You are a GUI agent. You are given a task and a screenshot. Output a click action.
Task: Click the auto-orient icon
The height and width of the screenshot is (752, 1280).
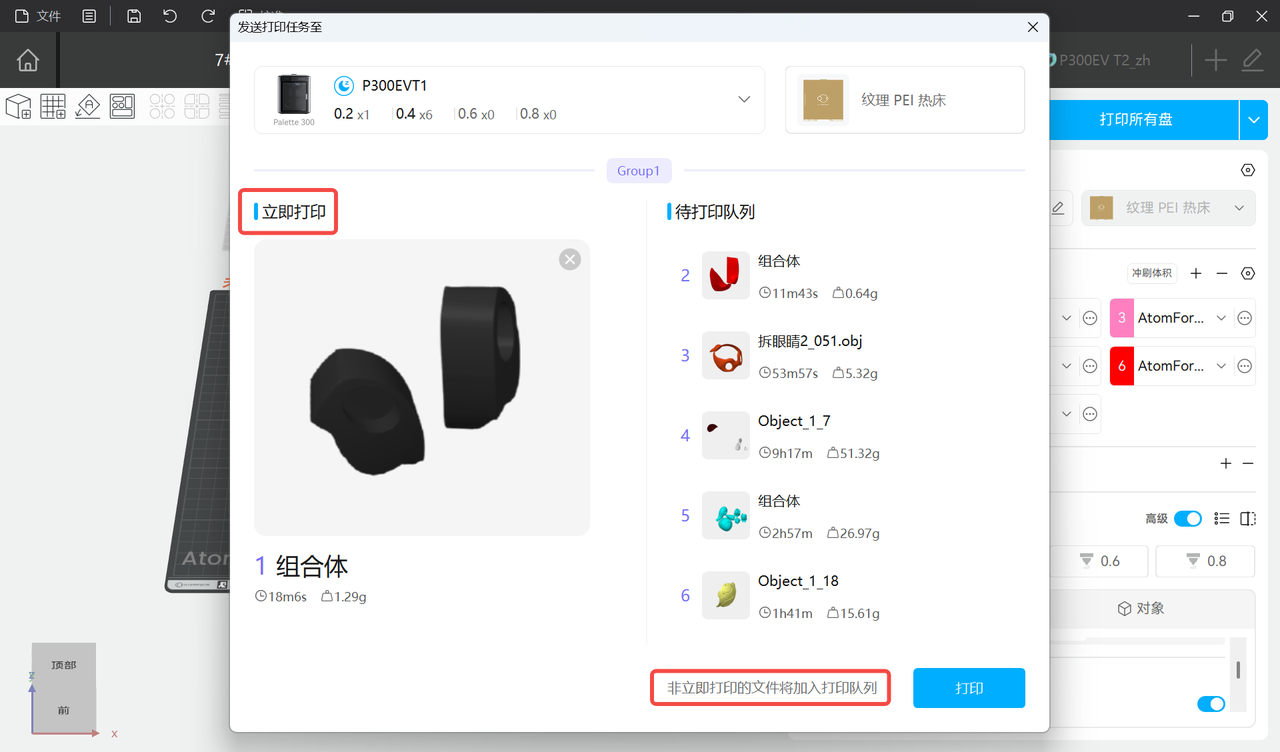(88, 106)
